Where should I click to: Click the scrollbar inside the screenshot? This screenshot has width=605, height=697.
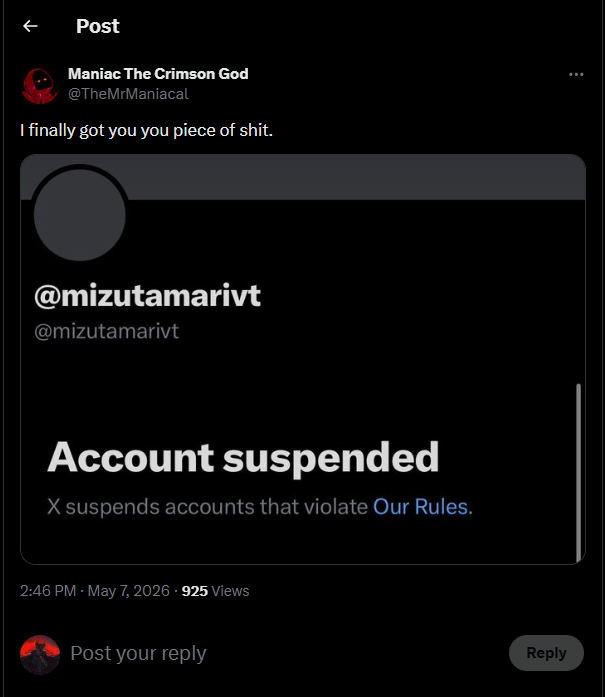pyautogui.click(x=578, y=473)
